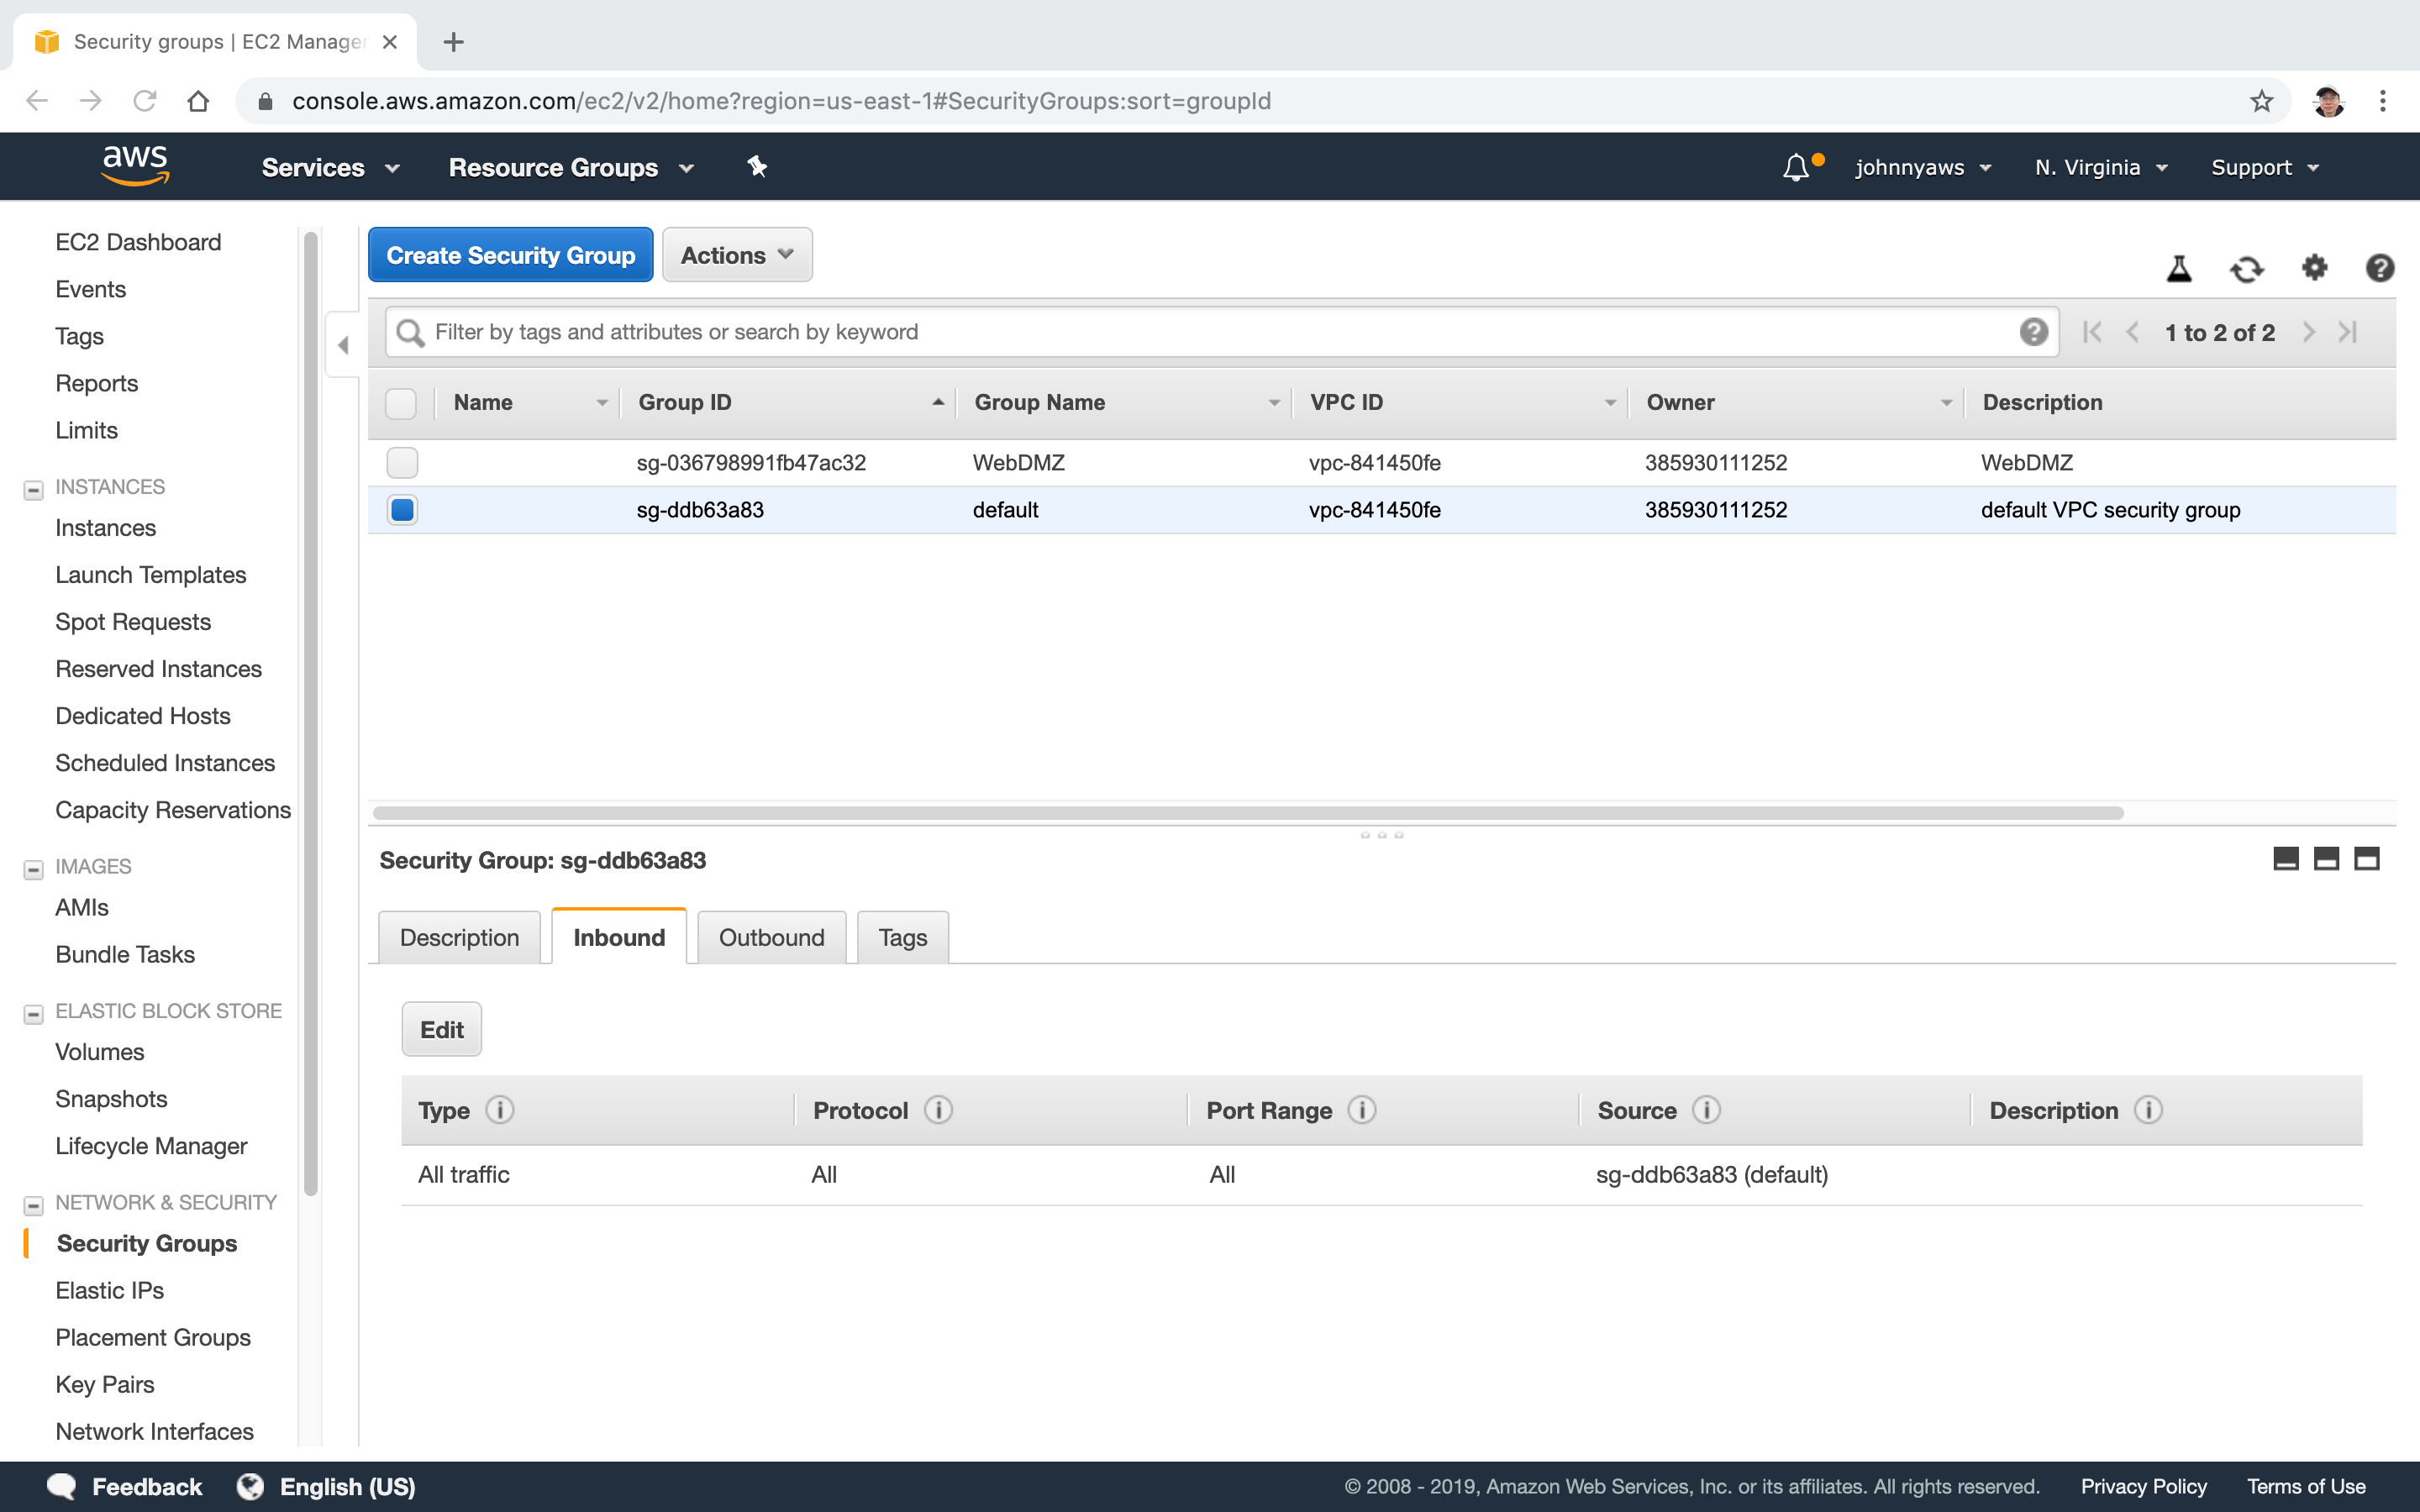
Task: Select the WebDMZ security group checkbox
Action: [402, 463]
